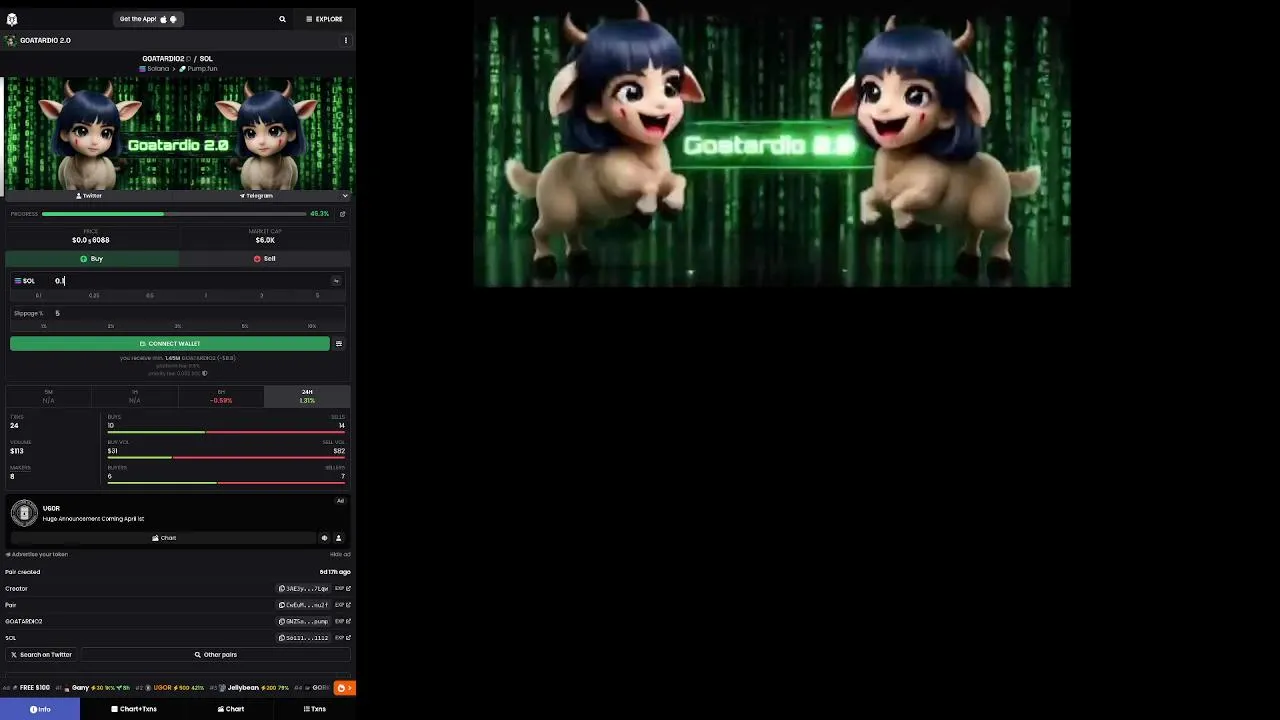Click the Get the App button
The width and height of the screenshot is (1280, 720).
pyautogui.click(x=148, y=19)
